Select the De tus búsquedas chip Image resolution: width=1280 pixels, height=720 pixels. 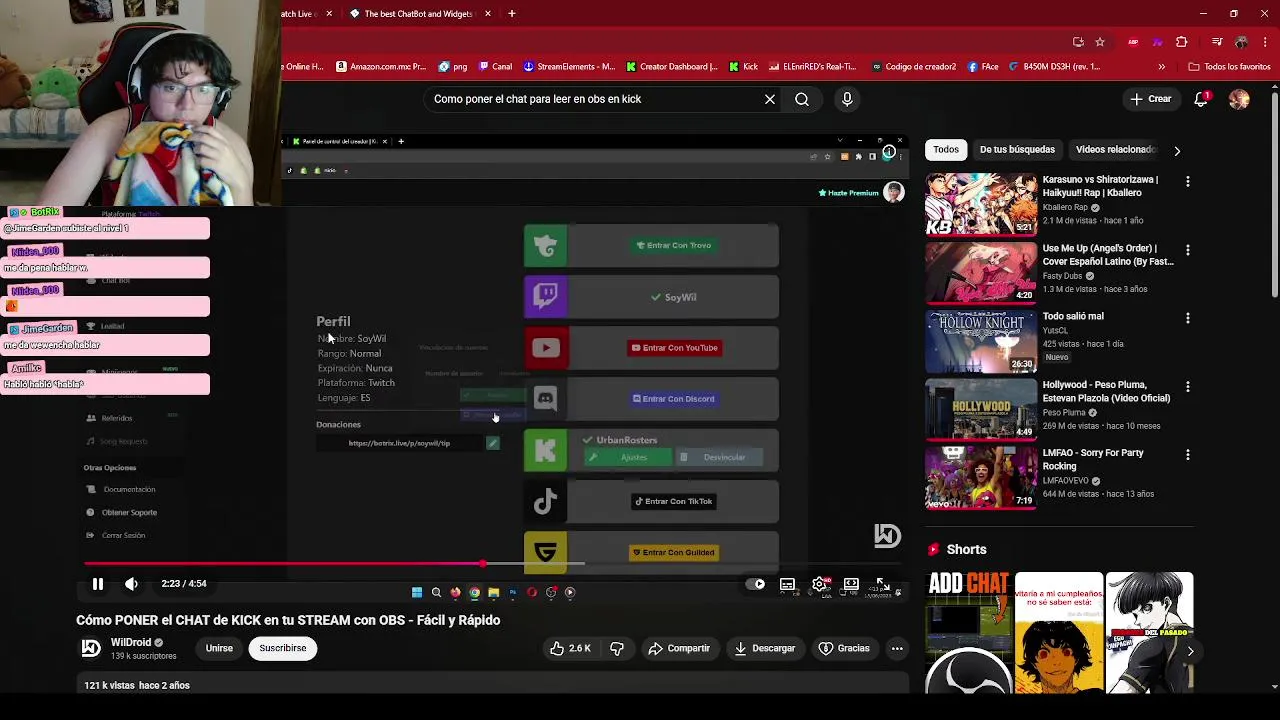click(x=1017, y=149)
